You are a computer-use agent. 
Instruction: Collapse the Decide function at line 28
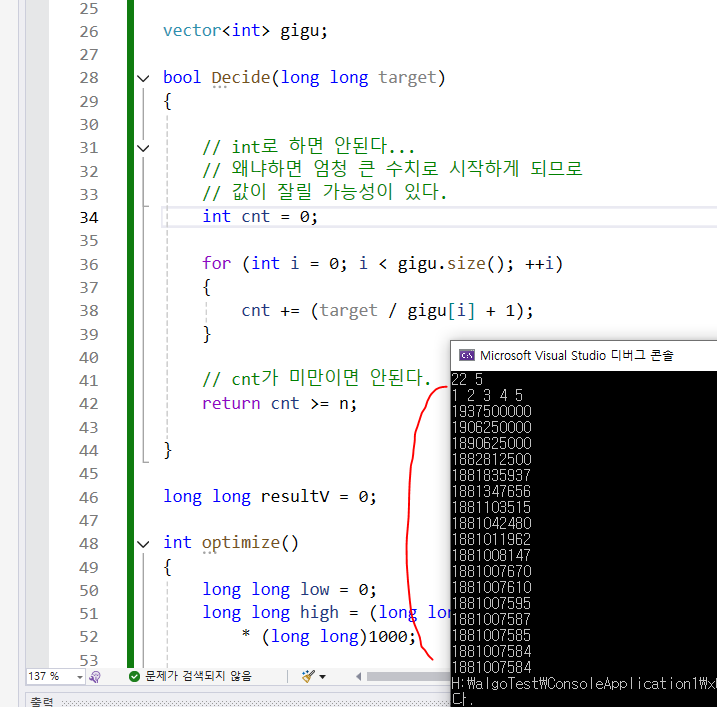tap(143, 79)
